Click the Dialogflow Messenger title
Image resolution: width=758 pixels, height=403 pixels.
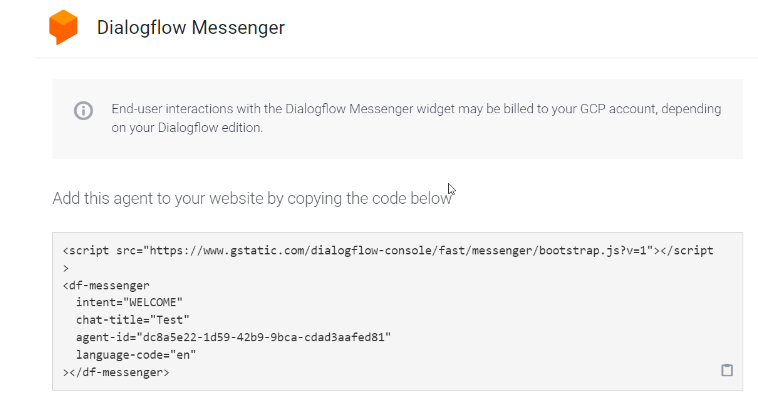pos(190,28)
